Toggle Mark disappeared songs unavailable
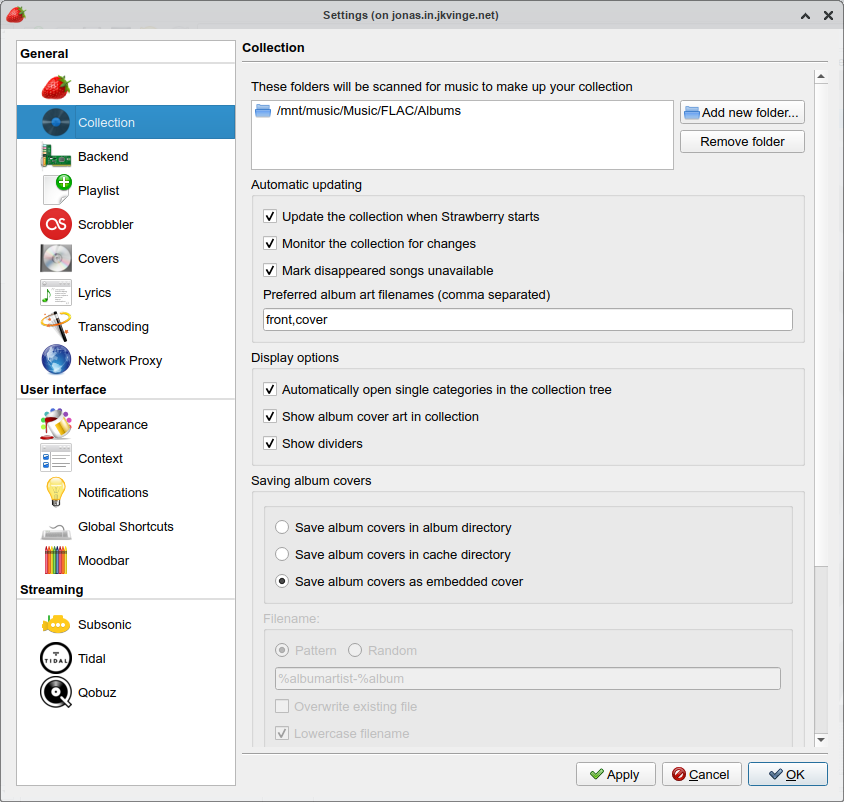 270,270
